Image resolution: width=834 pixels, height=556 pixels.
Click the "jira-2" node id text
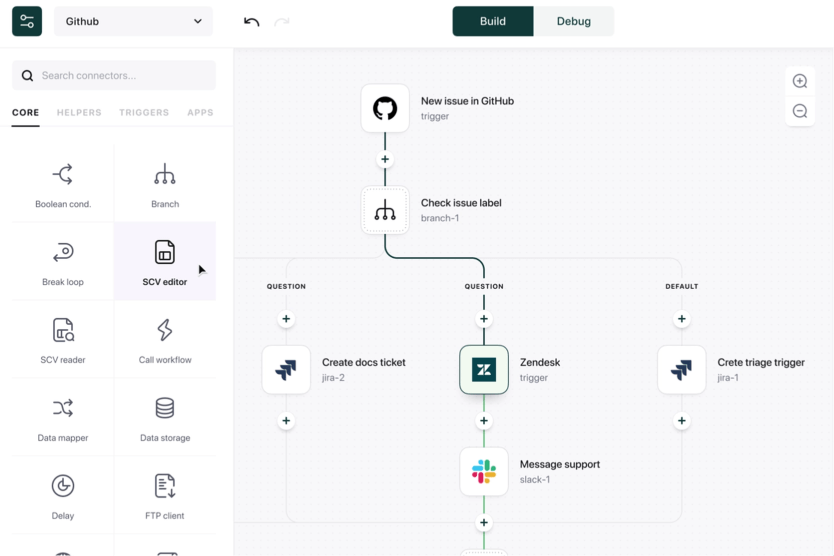(333, 378)
